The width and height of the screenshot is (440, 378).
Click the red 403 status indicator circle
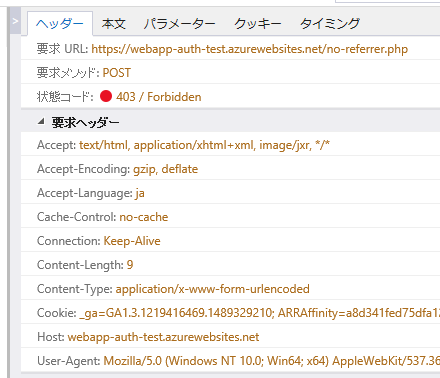(106, 96)
